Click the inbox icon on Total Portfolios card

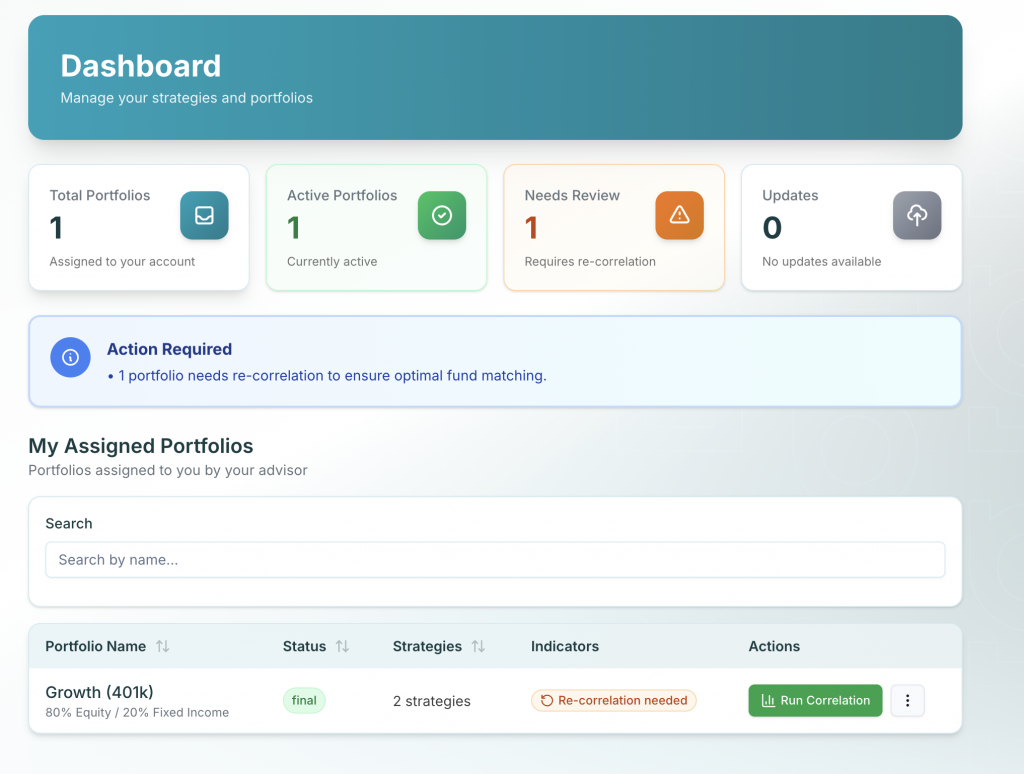point(204,216)
